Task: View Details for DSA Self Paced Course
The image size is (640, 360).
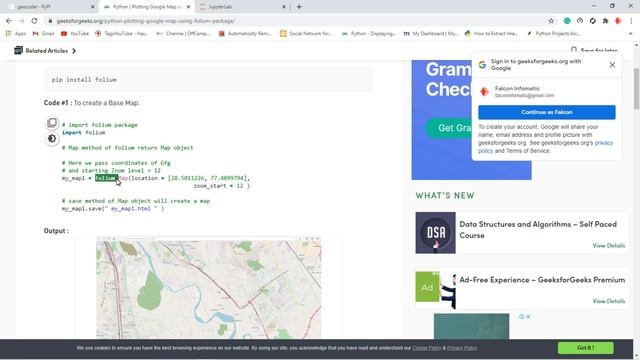Action: pos(609,246)
